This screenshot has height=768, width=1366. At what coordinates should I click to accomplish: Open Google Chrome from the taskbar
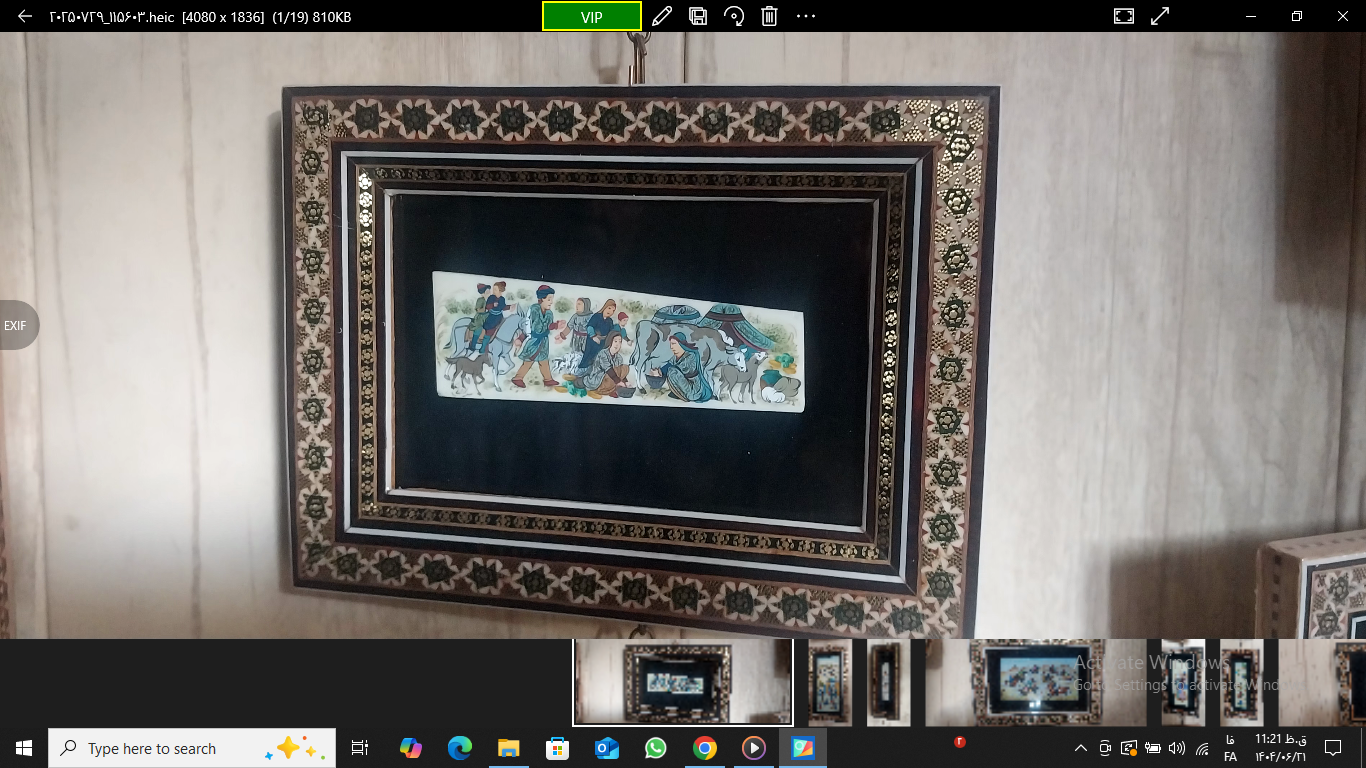704,748
